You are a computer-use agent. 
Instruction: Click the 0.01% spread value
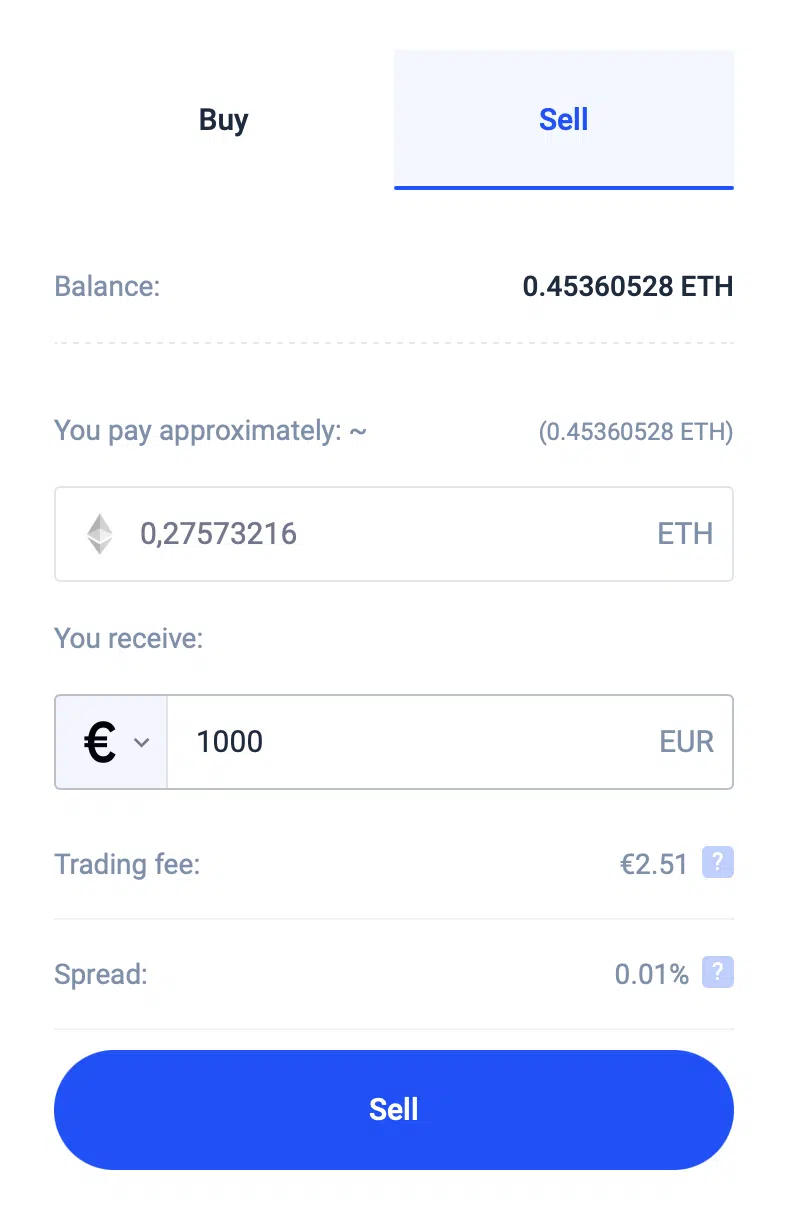(x=652, y=974)
